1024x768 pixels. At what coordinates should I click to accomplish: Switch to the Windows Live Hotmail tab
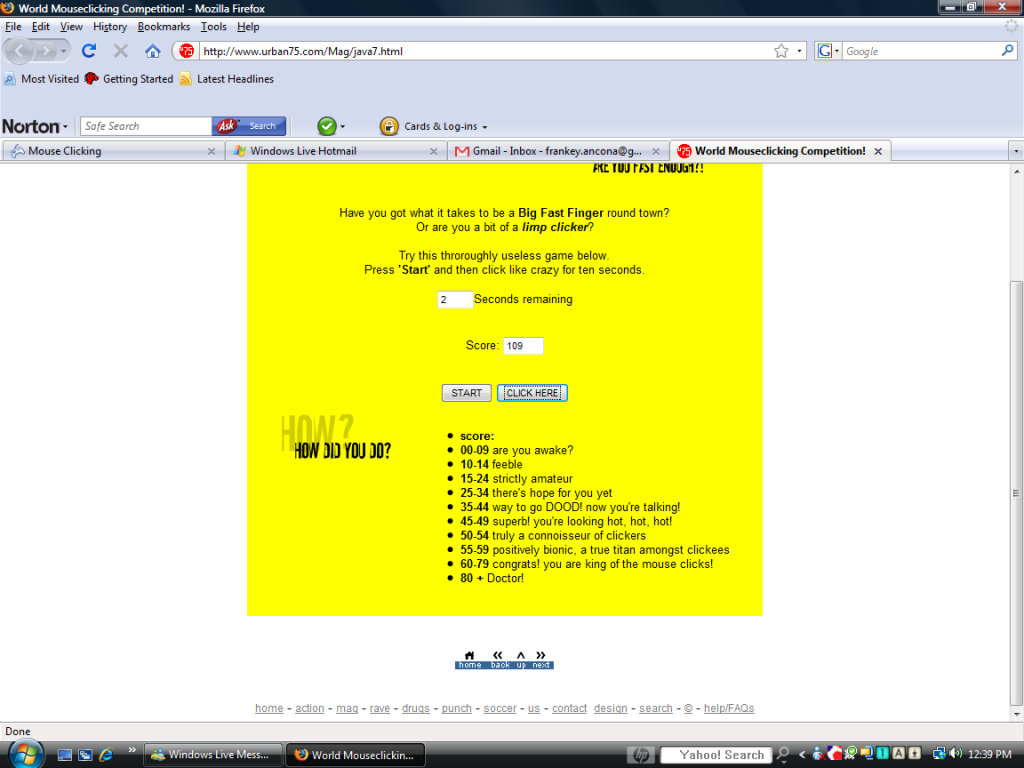click(x=334, y=151)
